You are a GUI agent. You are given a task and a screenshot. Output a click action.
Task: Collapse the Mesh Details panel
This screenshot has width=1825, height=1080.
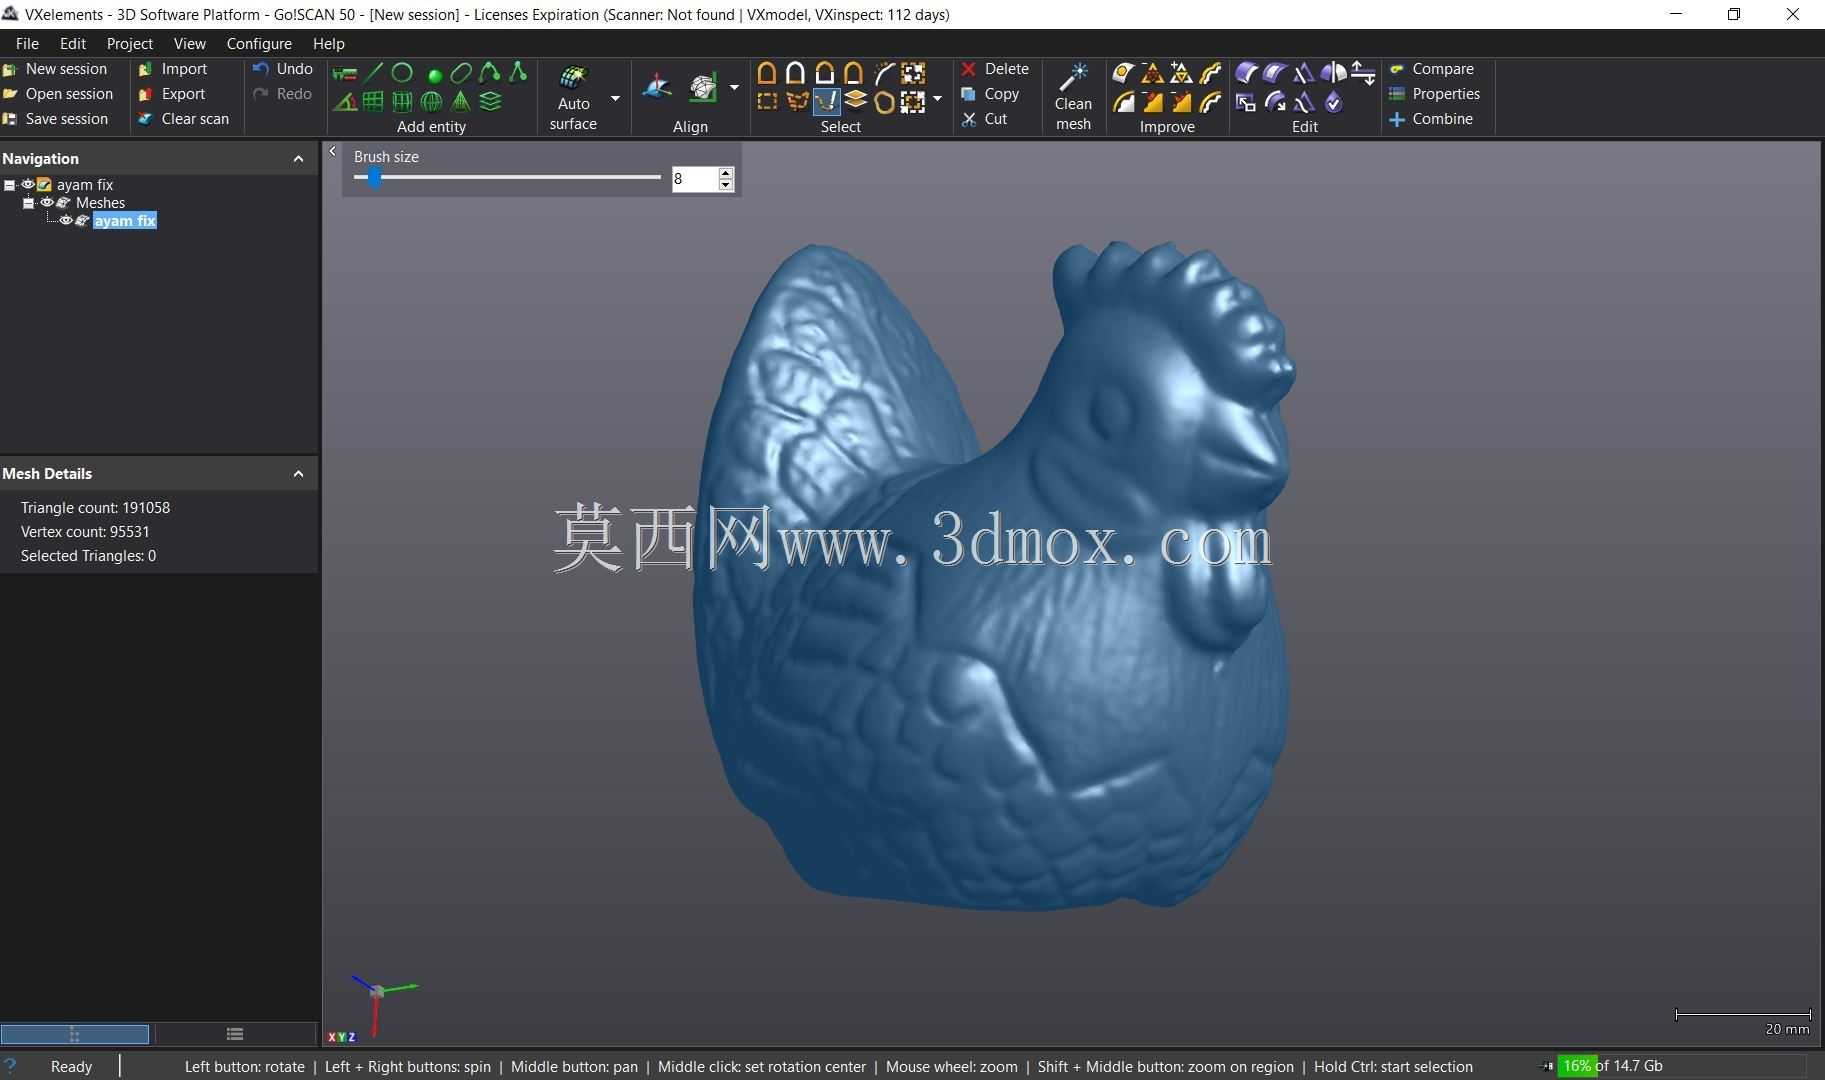pyautogui.click(x=298, y=473)
